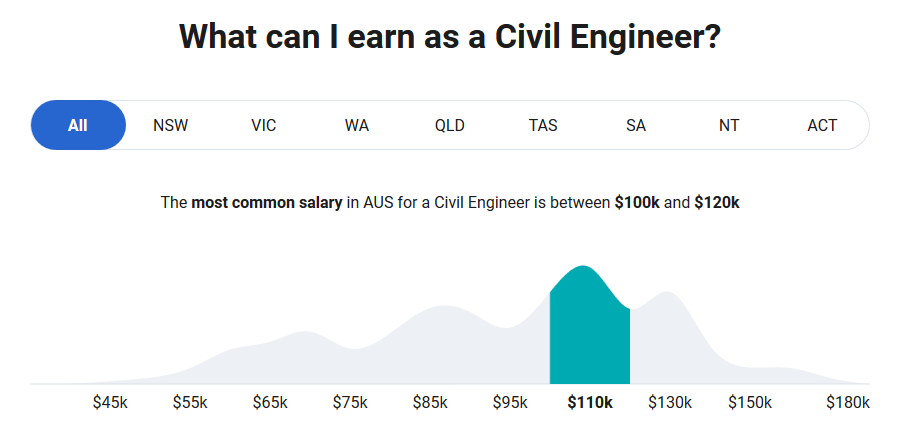Image resolution: width=913 pixels, height=436 pixels.
Task: Choose the SA region tab
Action: click(x=636, y=125)
